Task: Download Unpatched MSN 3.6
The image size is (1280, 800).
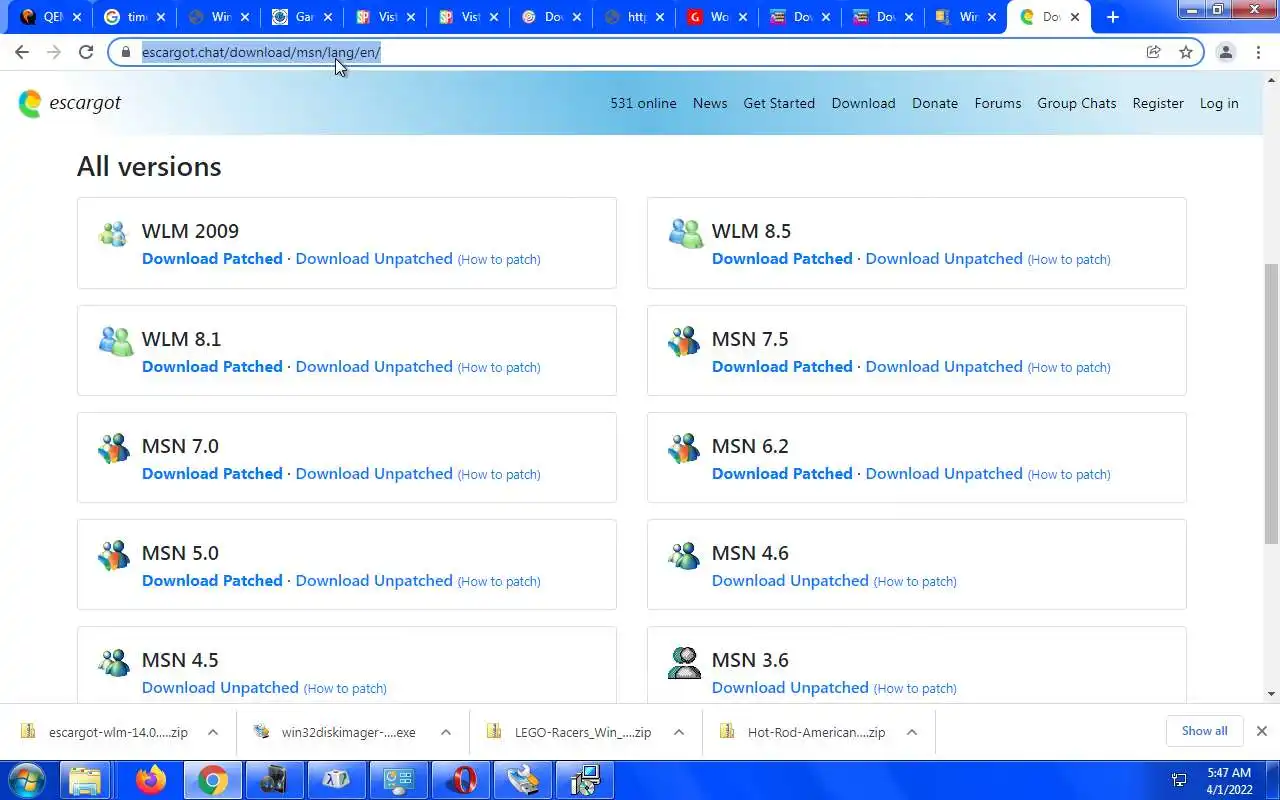Action: pos(790,688)
